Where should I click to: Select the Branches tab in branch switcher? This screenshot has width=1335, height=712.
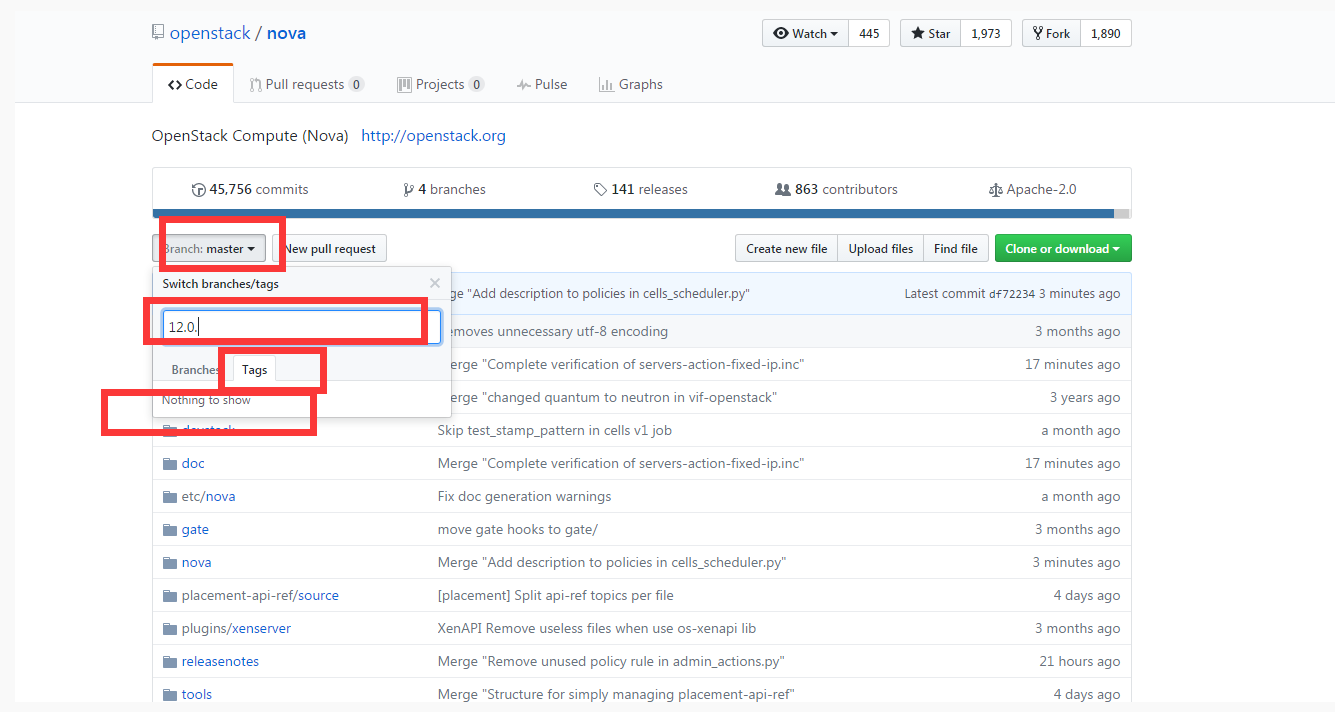(x=196, y=370)
